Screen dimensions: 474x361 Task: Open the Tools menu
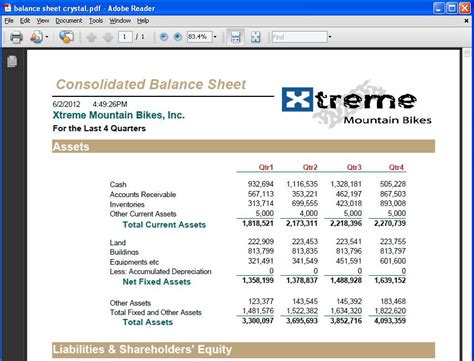coord(96,21)
